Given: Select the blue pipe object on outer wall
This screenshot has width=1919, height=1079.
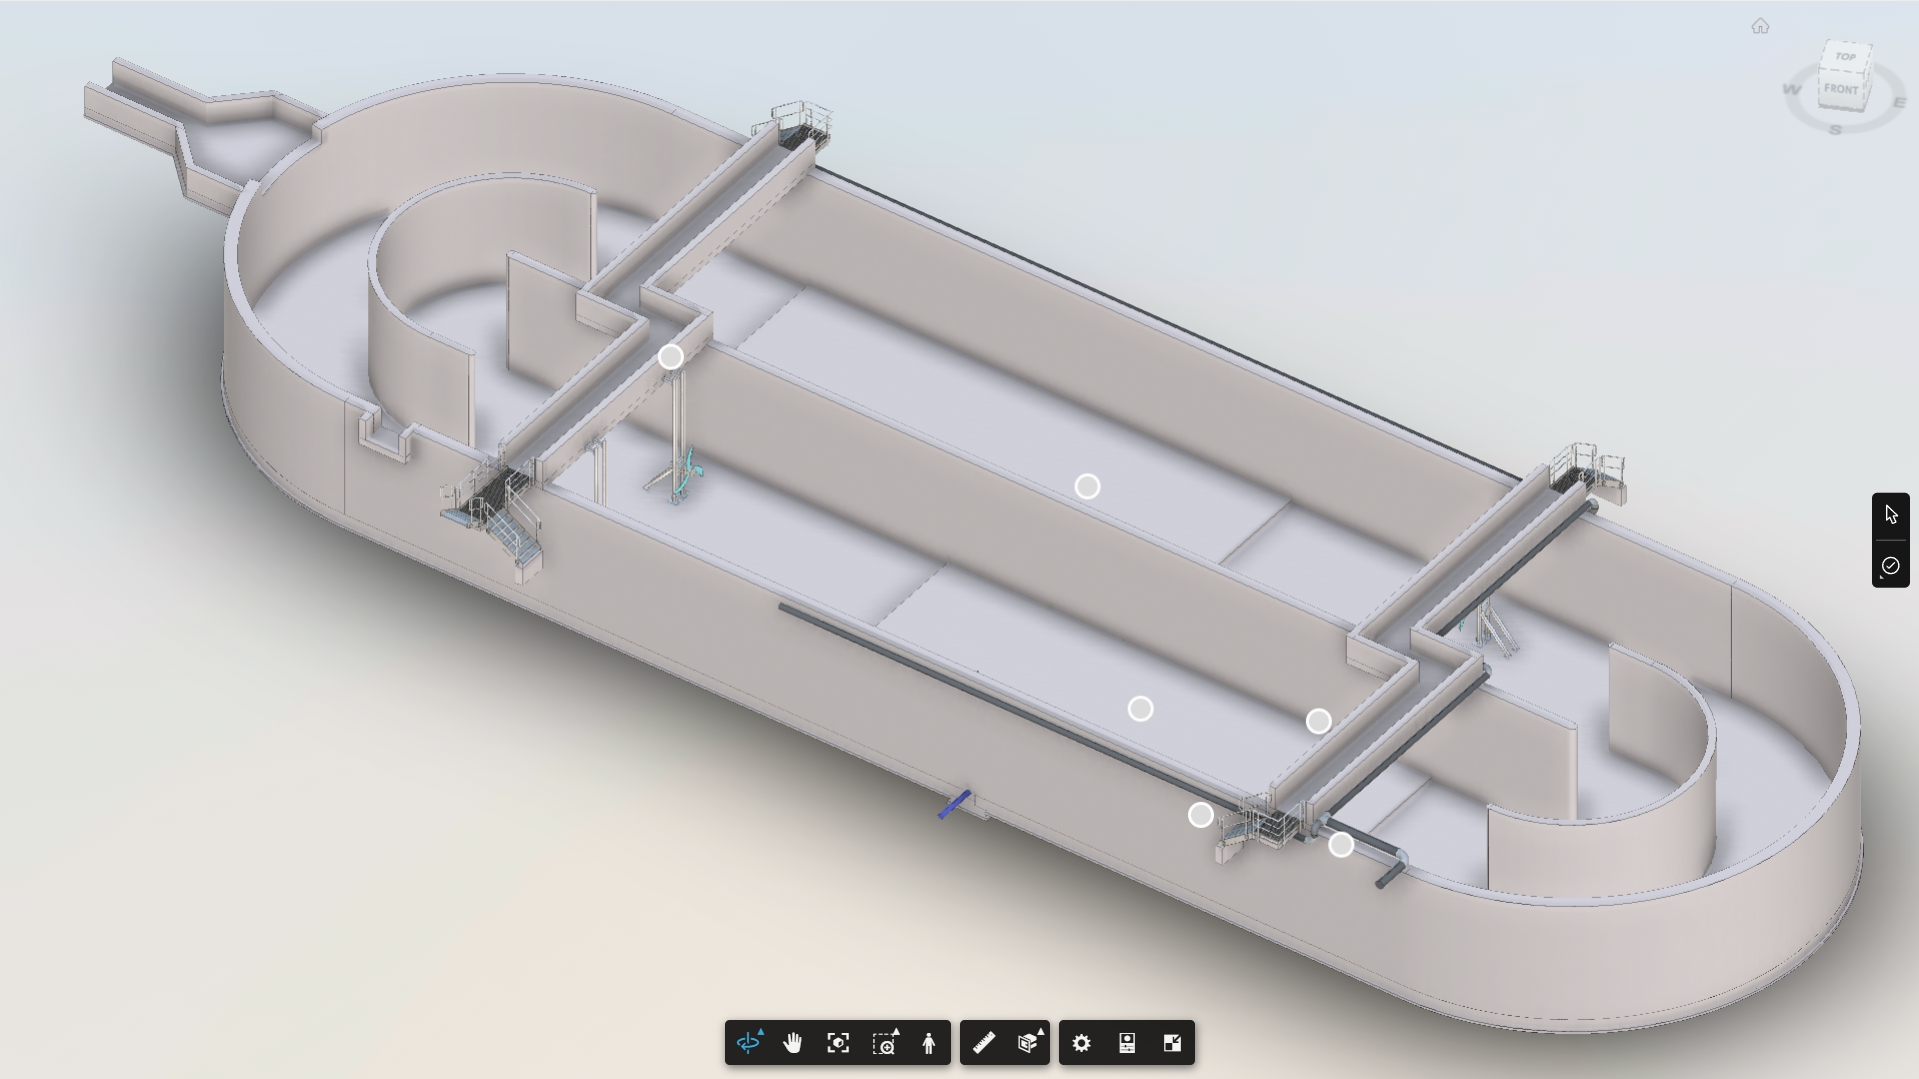Looking at the screenshot, I should (x=954, y=804).
